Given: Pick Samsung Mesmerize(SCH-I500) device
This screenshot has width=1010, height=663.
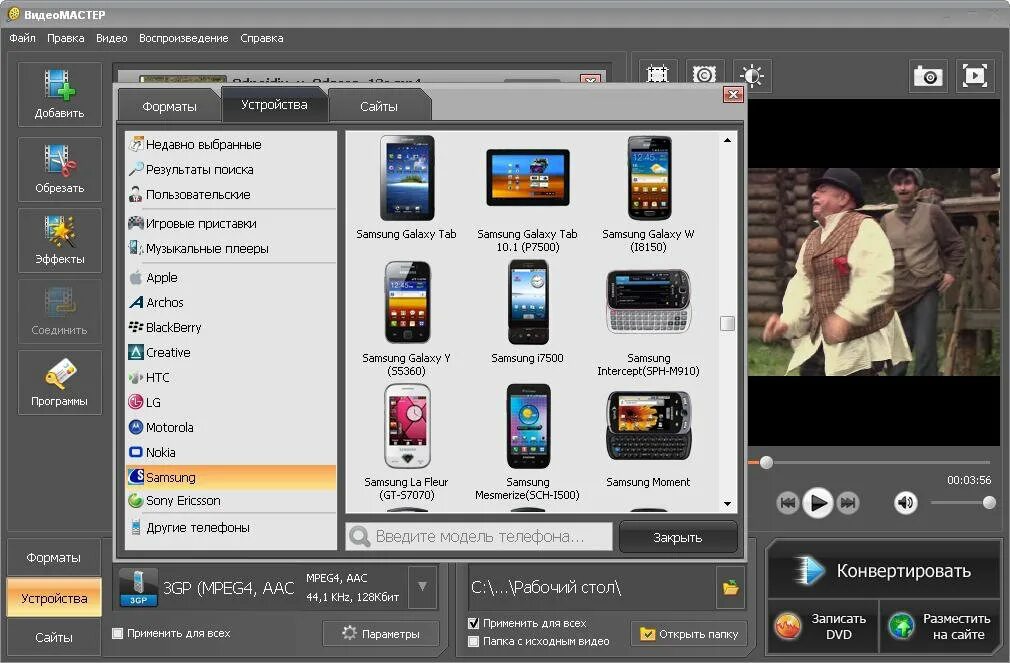Looking at the screenshot, I should point(528,443).
